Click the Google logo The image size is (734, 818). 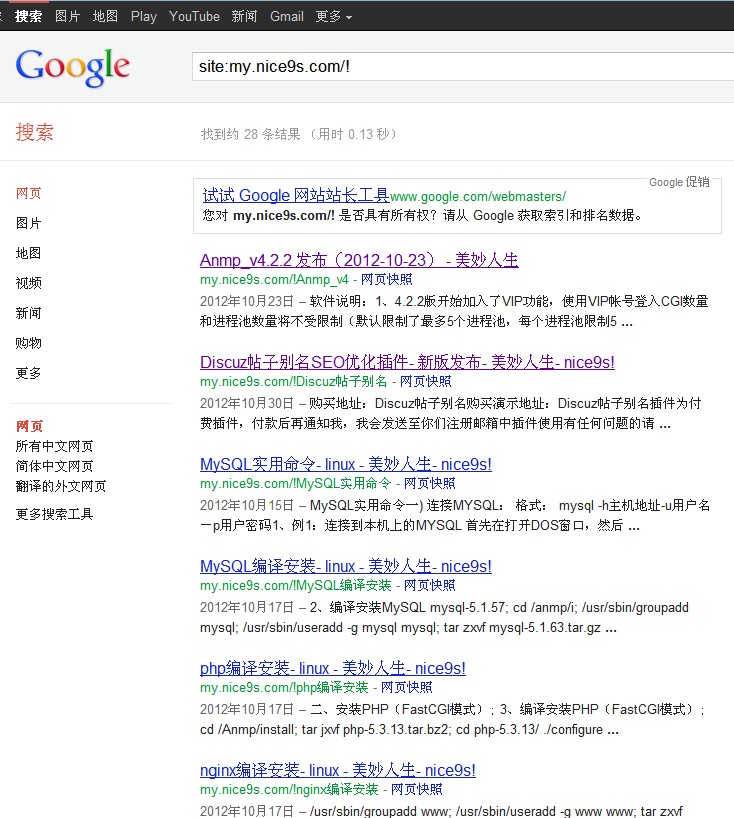point(73,67)
